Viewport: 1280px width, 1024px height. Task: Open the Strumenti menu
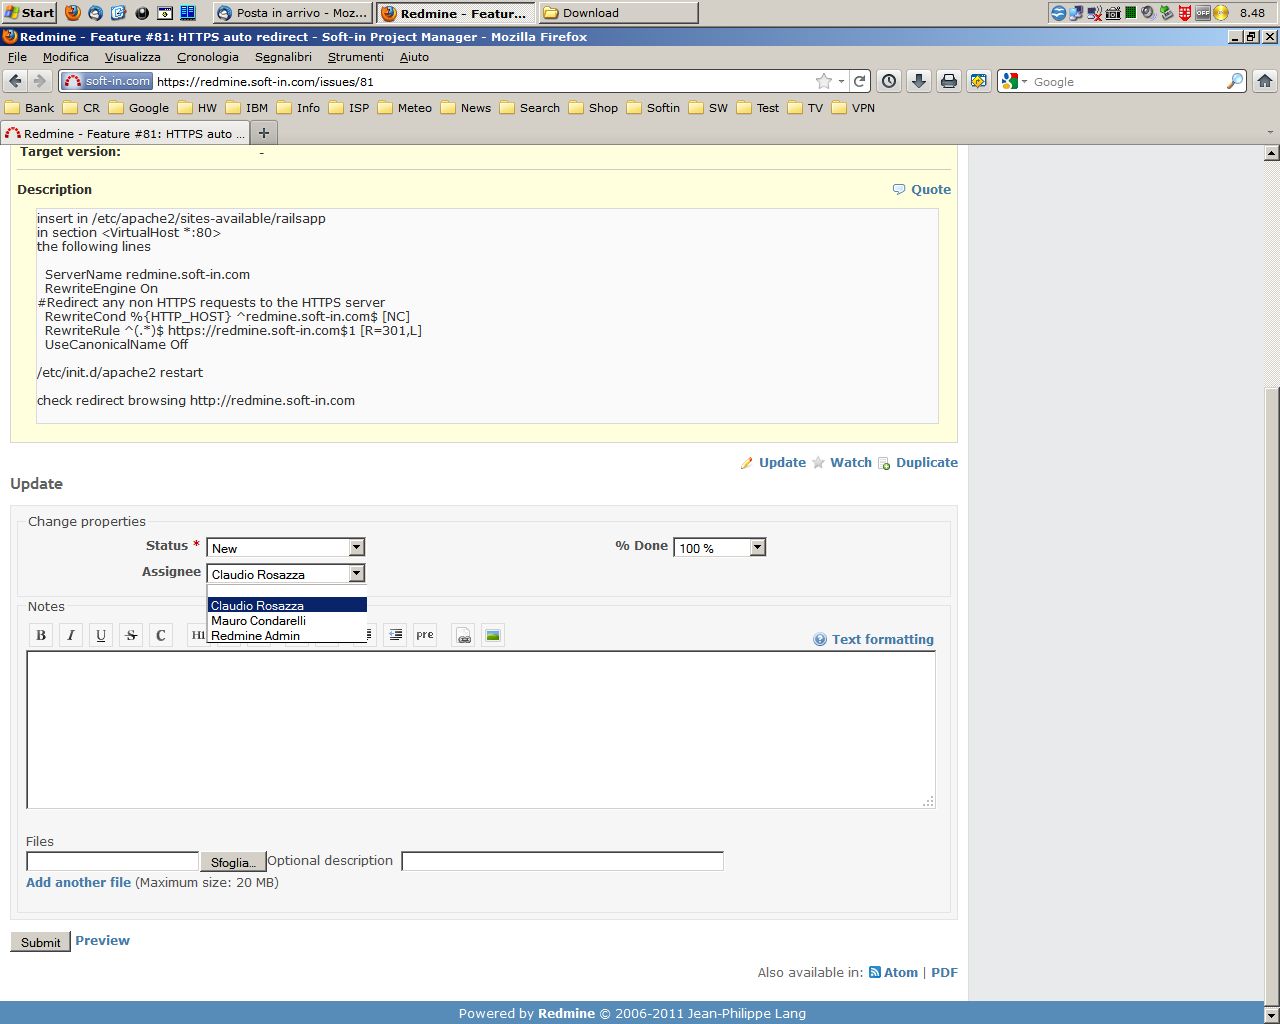(x=355, y=57)
